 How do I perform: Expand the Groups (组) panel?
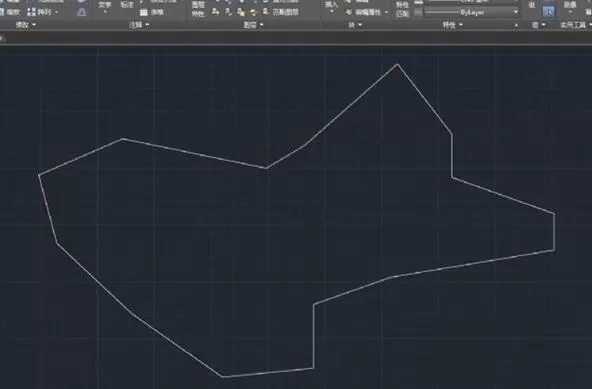(538, 25)
